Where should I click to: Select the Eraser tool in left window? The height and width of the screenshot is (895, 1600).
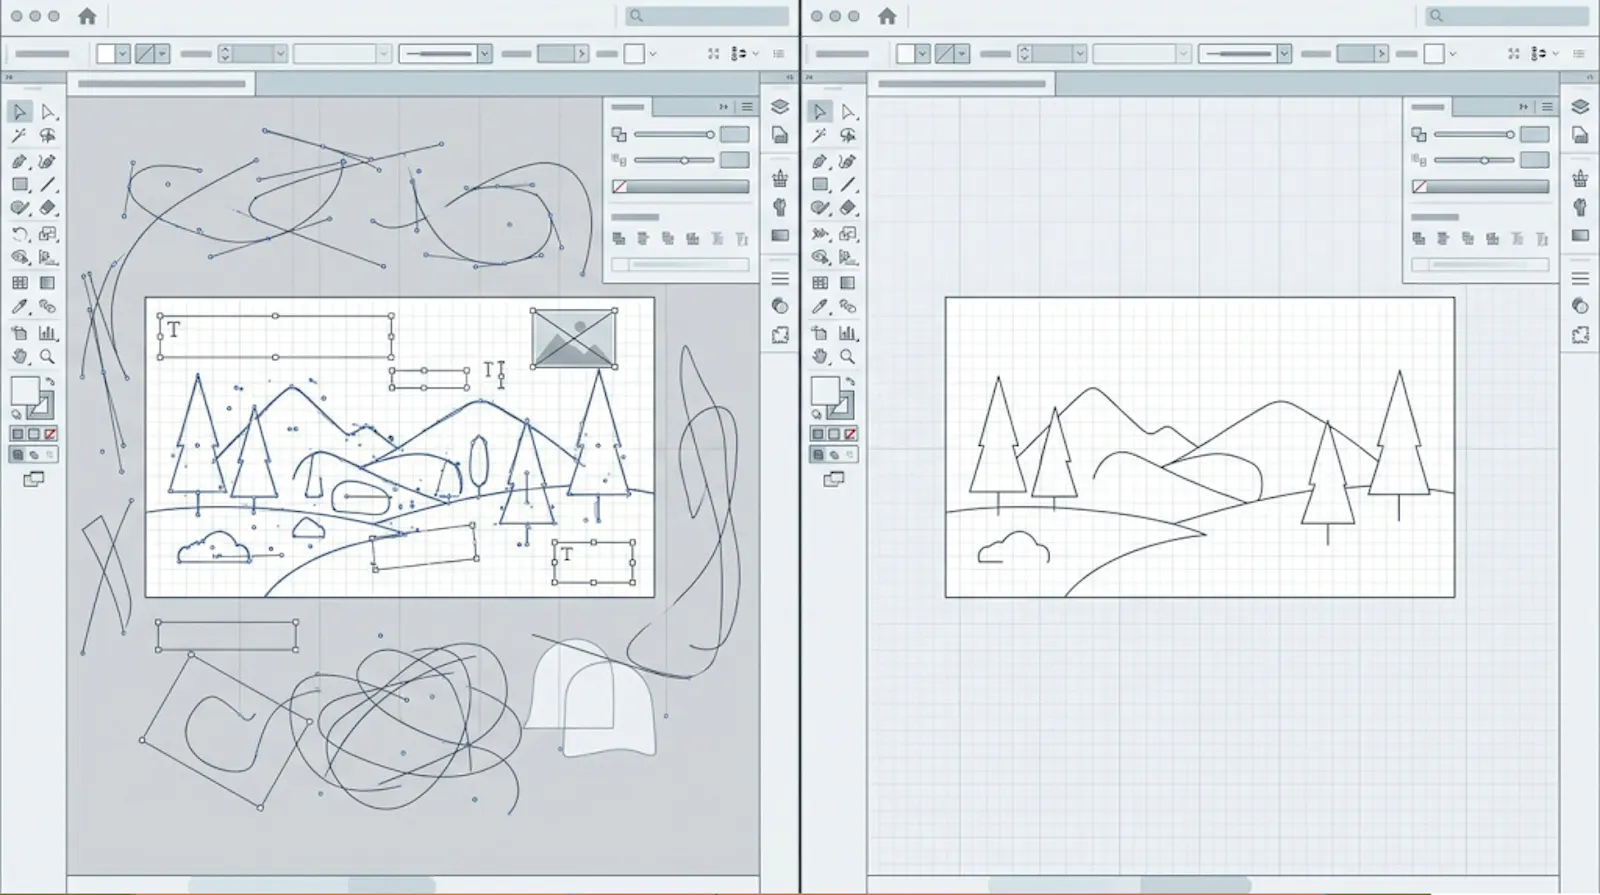point(48,209)
